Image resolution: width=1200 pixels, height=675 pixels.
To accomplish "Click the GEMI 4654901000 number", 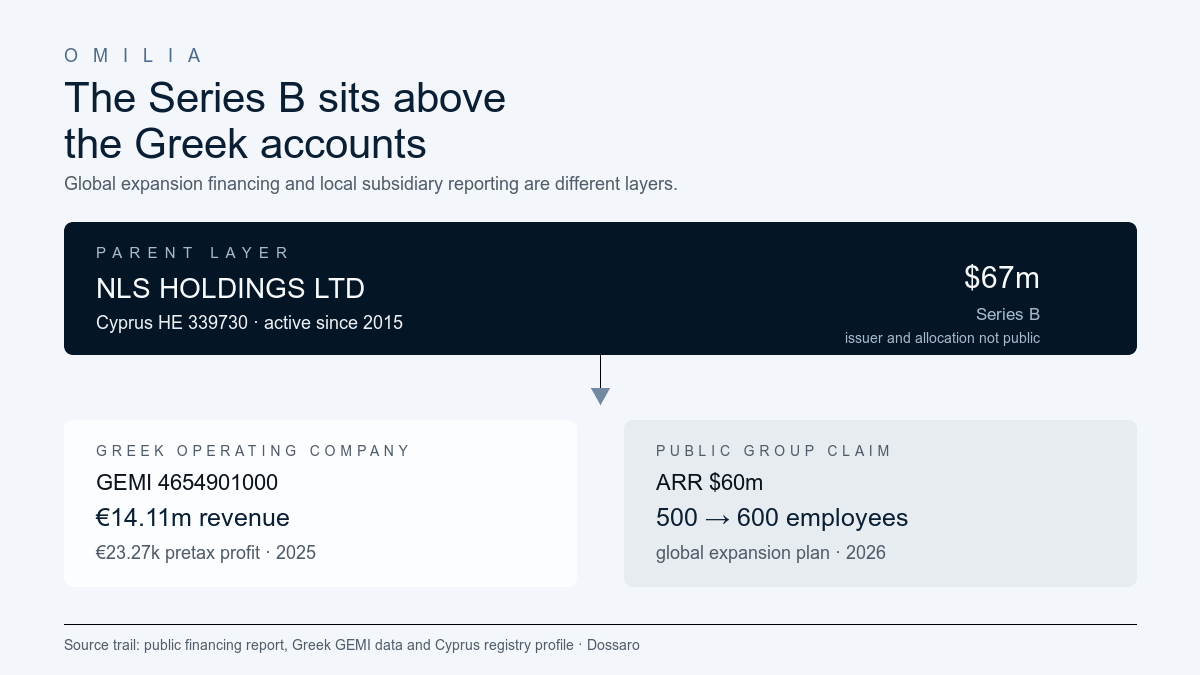I will [187, 482].
